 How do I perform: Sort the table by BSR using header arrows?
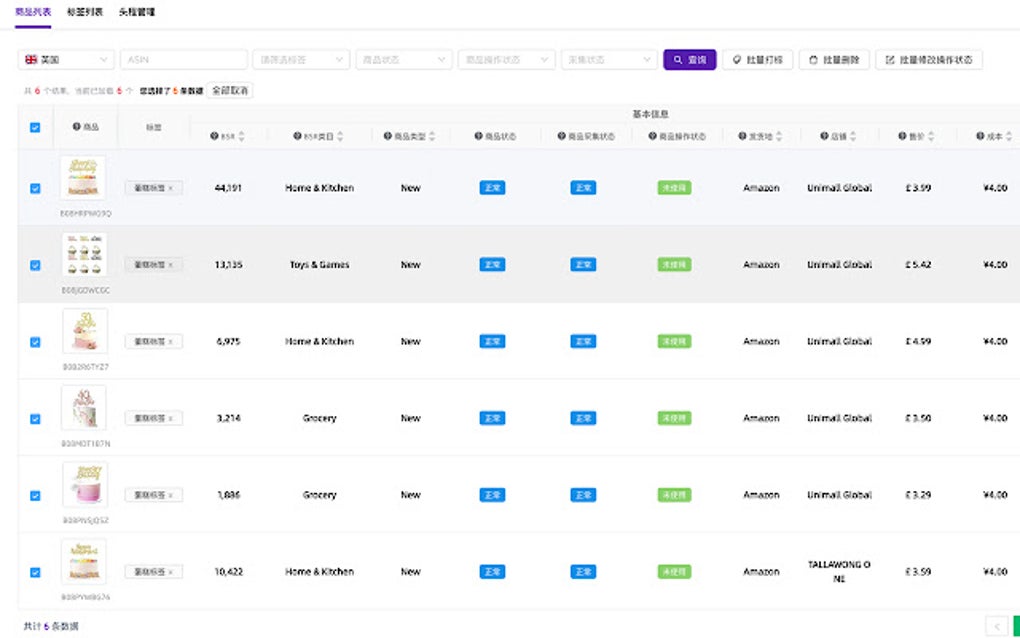point(241,136)
